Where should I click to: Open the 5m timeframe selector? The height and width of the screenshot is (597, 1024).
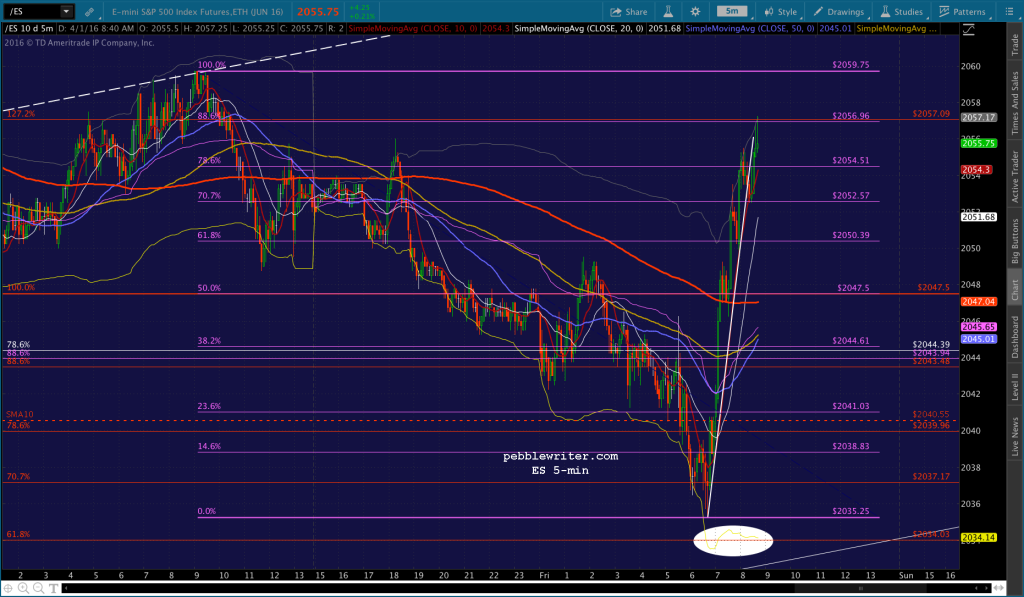732,11
